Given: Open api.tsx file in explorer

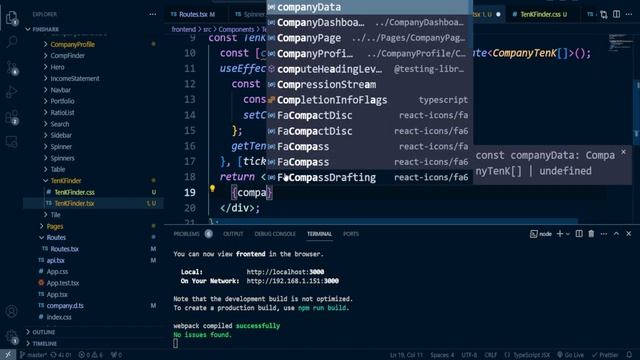Looking at the screenshot, I should (56, 260).
